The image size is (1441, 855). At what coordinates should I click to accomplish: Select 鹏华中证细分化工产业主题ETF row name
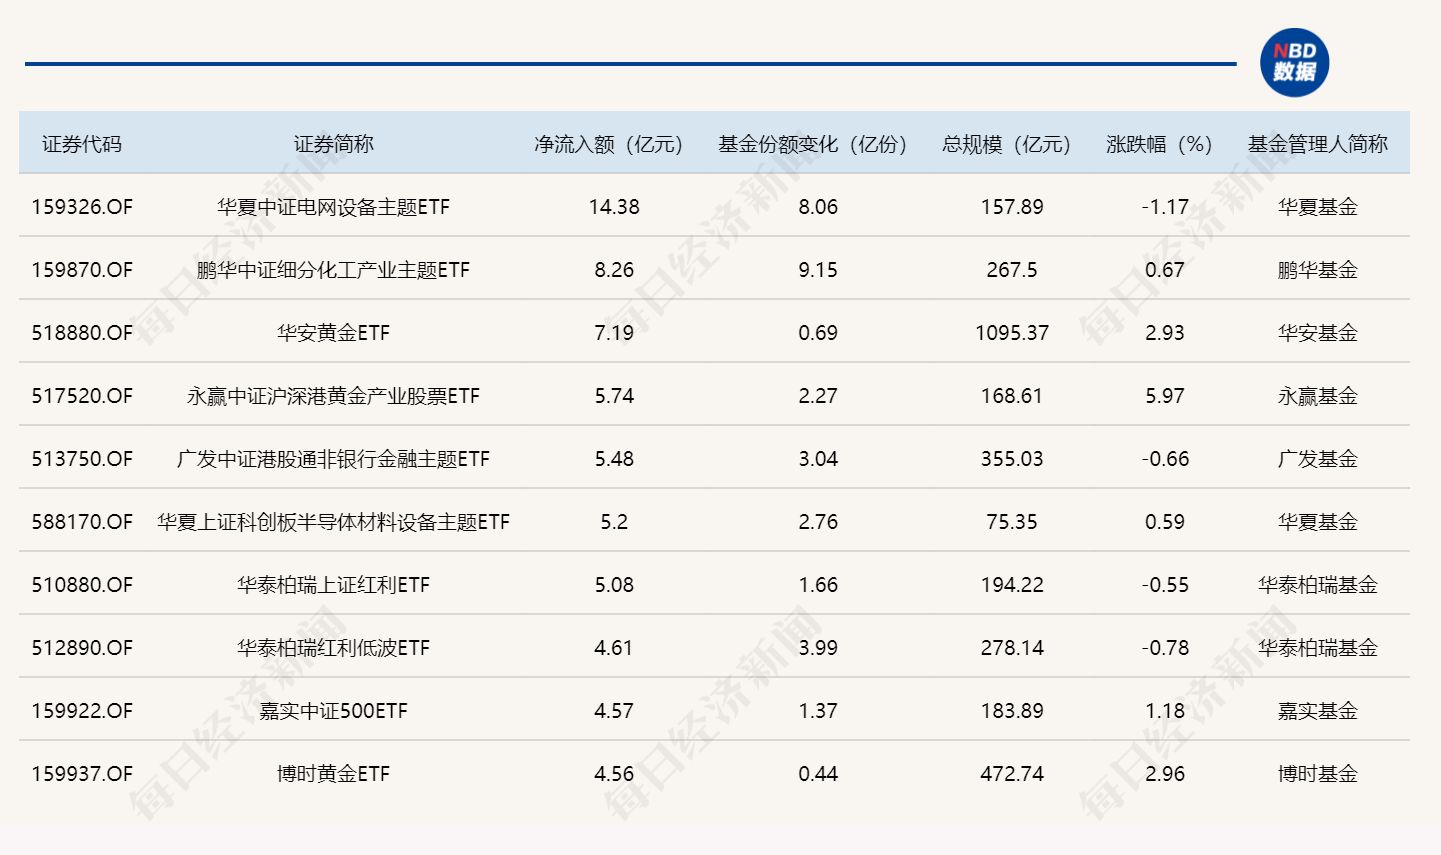click(x=333, y=270)
